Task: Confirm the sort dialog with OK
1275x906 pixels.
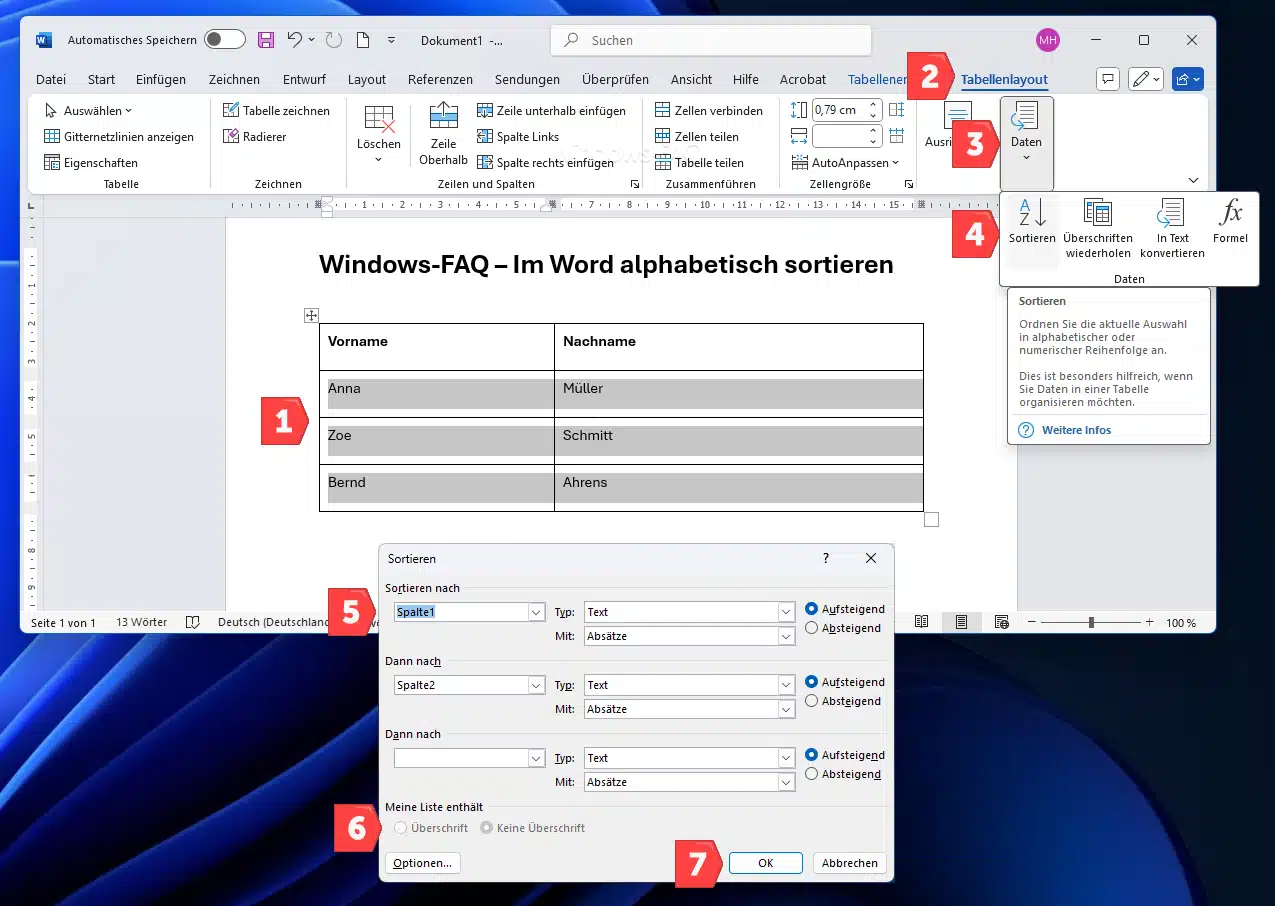Action: [x=765, y=863]
